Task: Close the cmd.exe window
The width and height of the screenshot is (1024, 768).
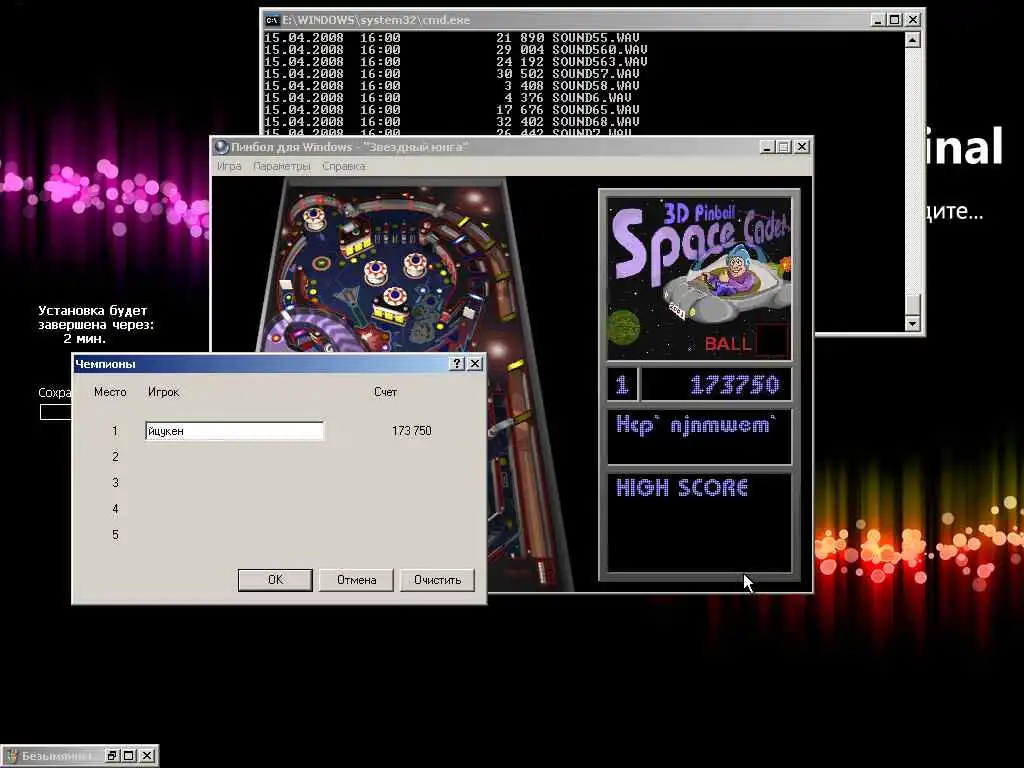Action: click(x=912, y=20)
